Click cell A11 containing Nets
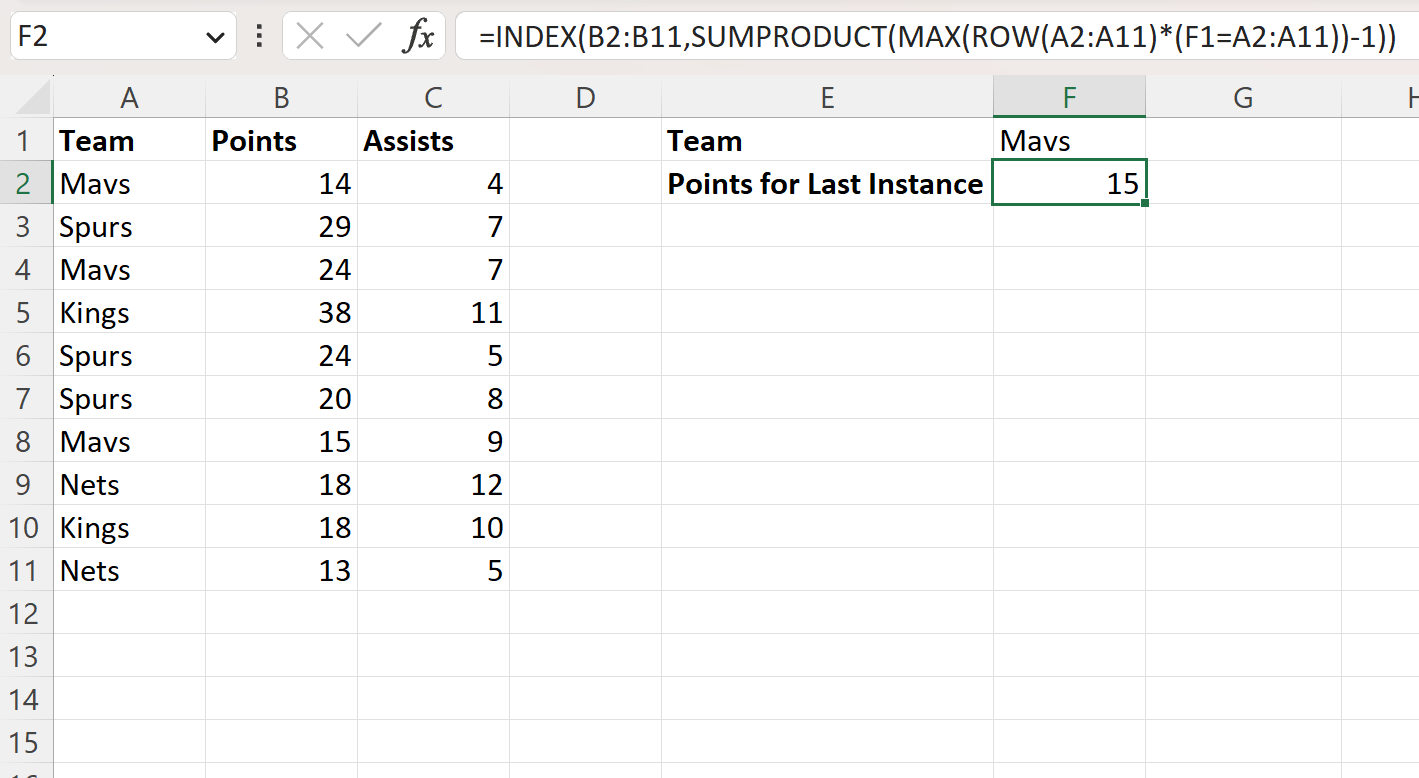Viewport: 1419px width, 778px height. [129, 570]
